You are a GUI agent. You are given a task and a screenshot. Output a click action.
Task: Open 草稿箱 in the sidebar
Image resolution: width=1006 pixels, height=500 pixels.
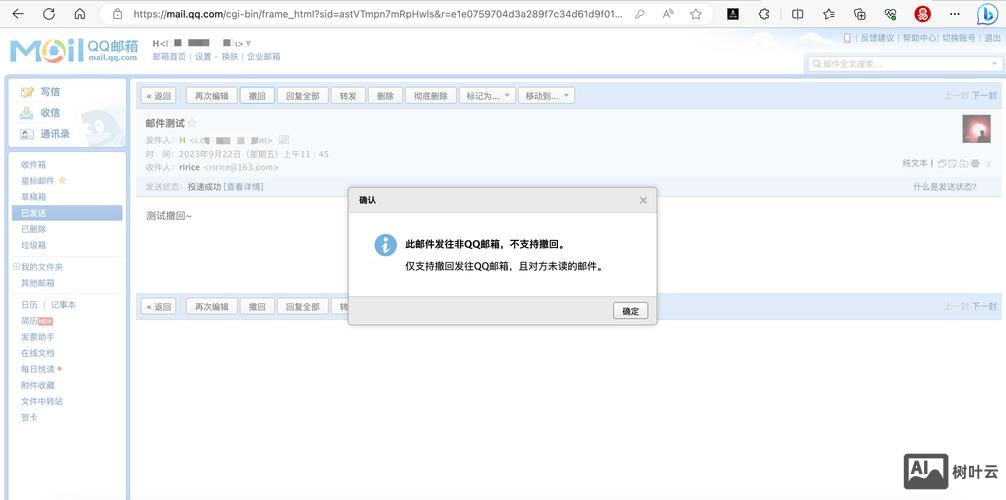(x=33, y=197)
